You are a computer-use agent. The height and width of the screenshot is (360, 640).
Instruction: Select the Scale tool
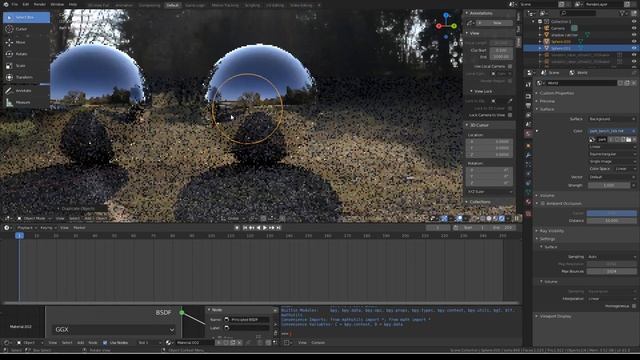[x=26, y=65]
